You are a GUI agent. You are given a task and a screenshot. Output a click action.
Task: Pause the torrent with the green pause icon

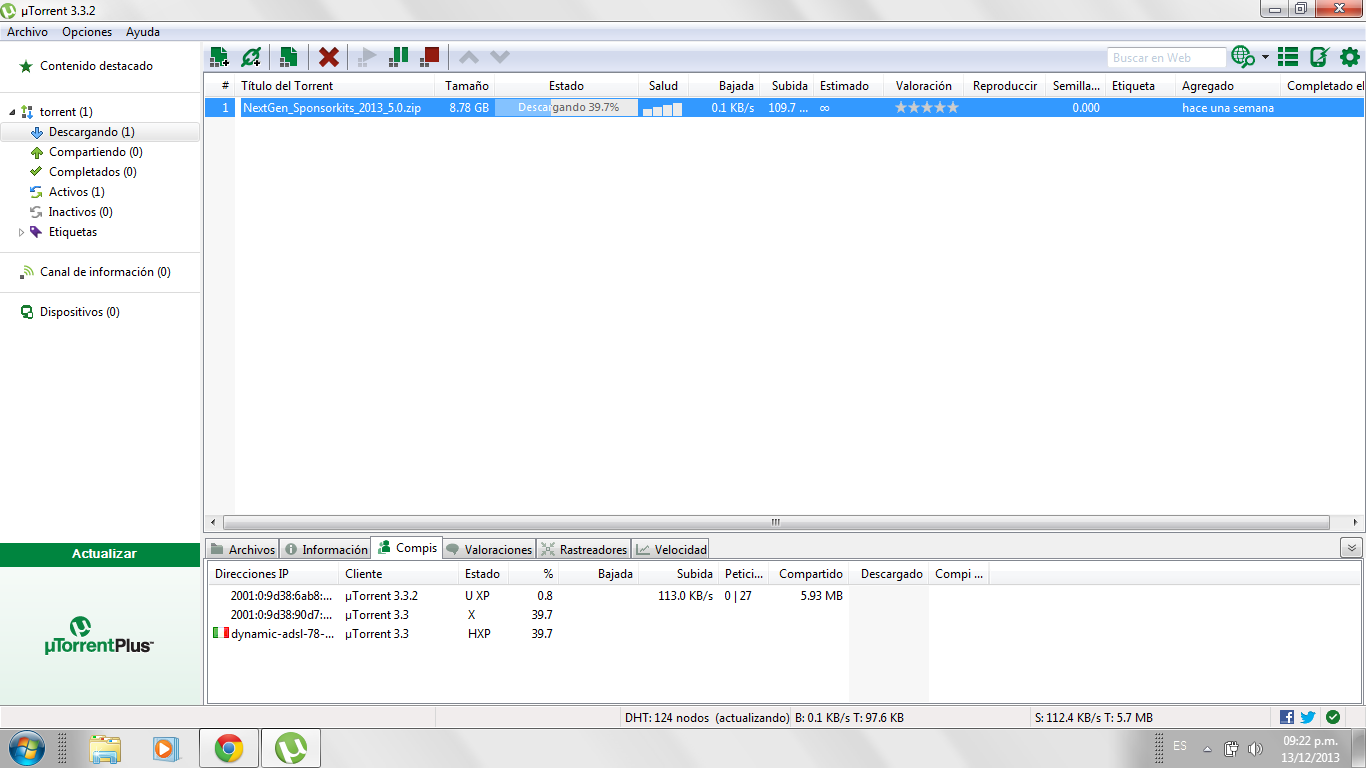pyautogui.click(x=398, y=57)
